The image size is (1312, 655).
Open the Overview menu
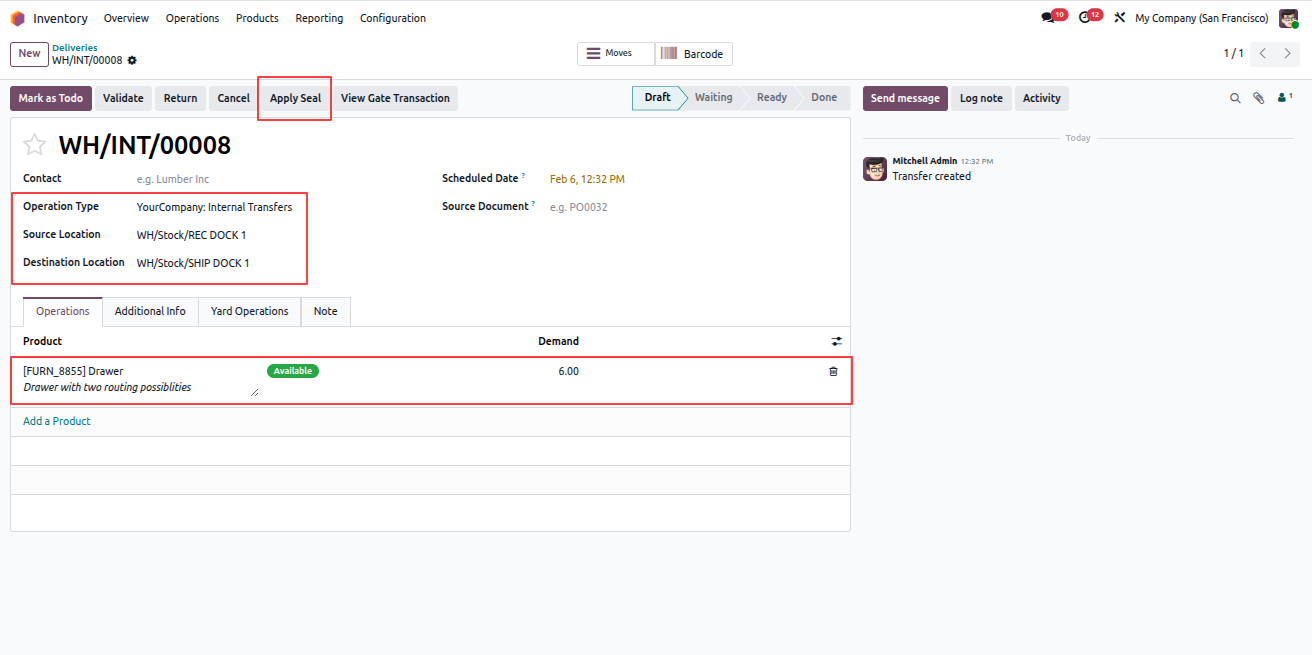(x=126, y=18)
